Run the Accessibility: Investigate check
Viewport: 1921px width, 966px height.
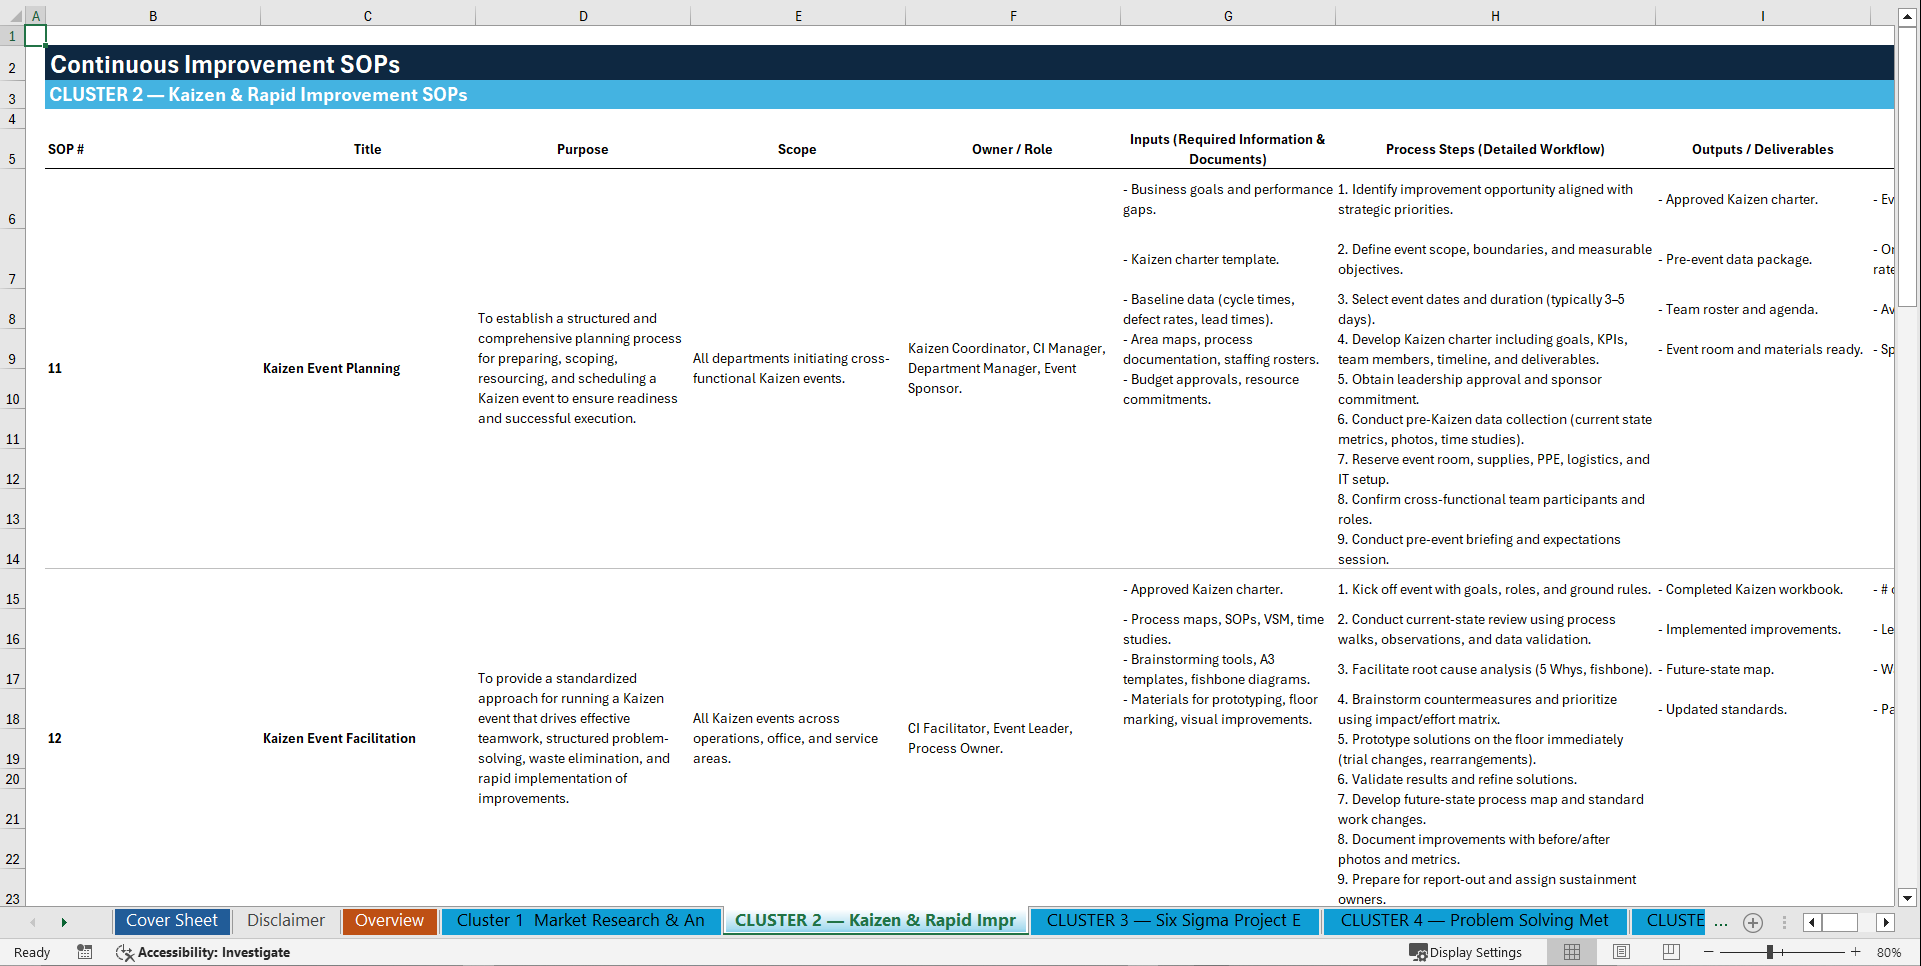(x=203, y=952)
